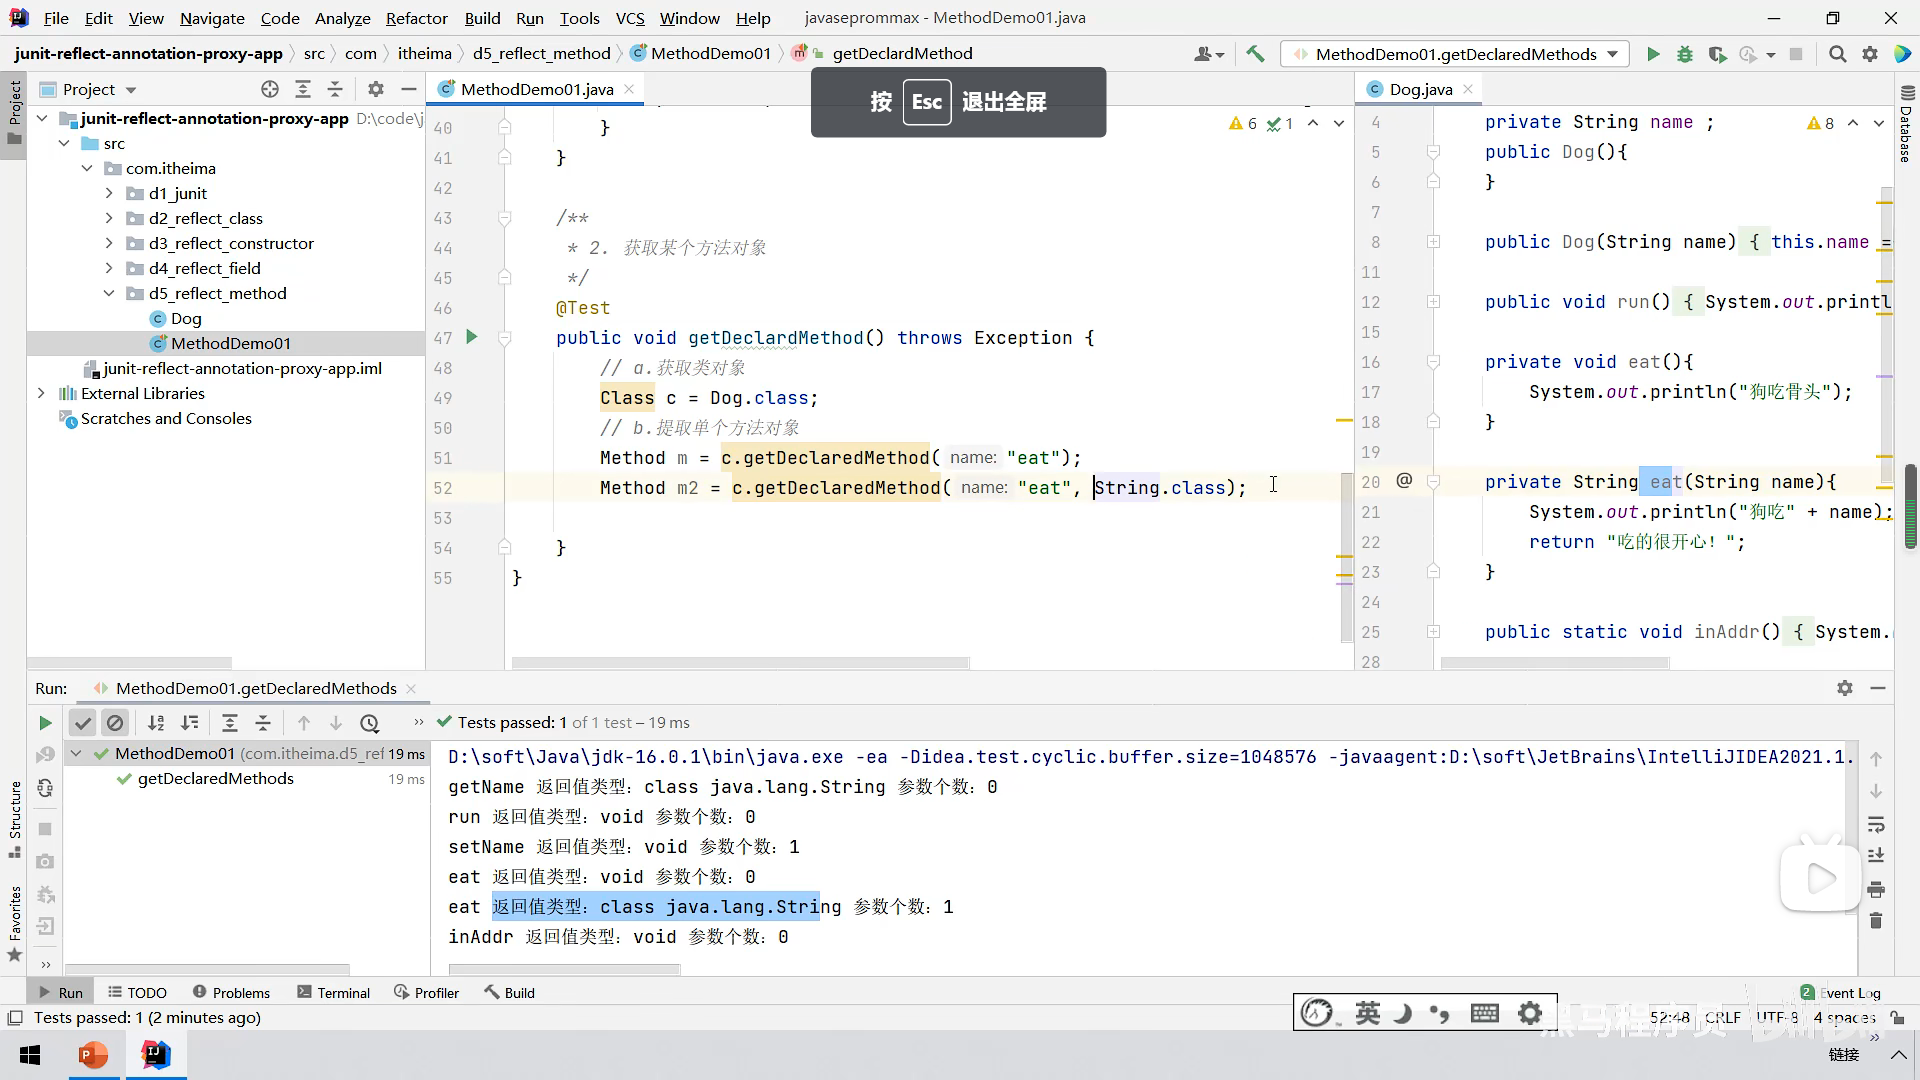Open the Problems tool window
This screenshot has width=1920, height=1080.
coord(231,993)
